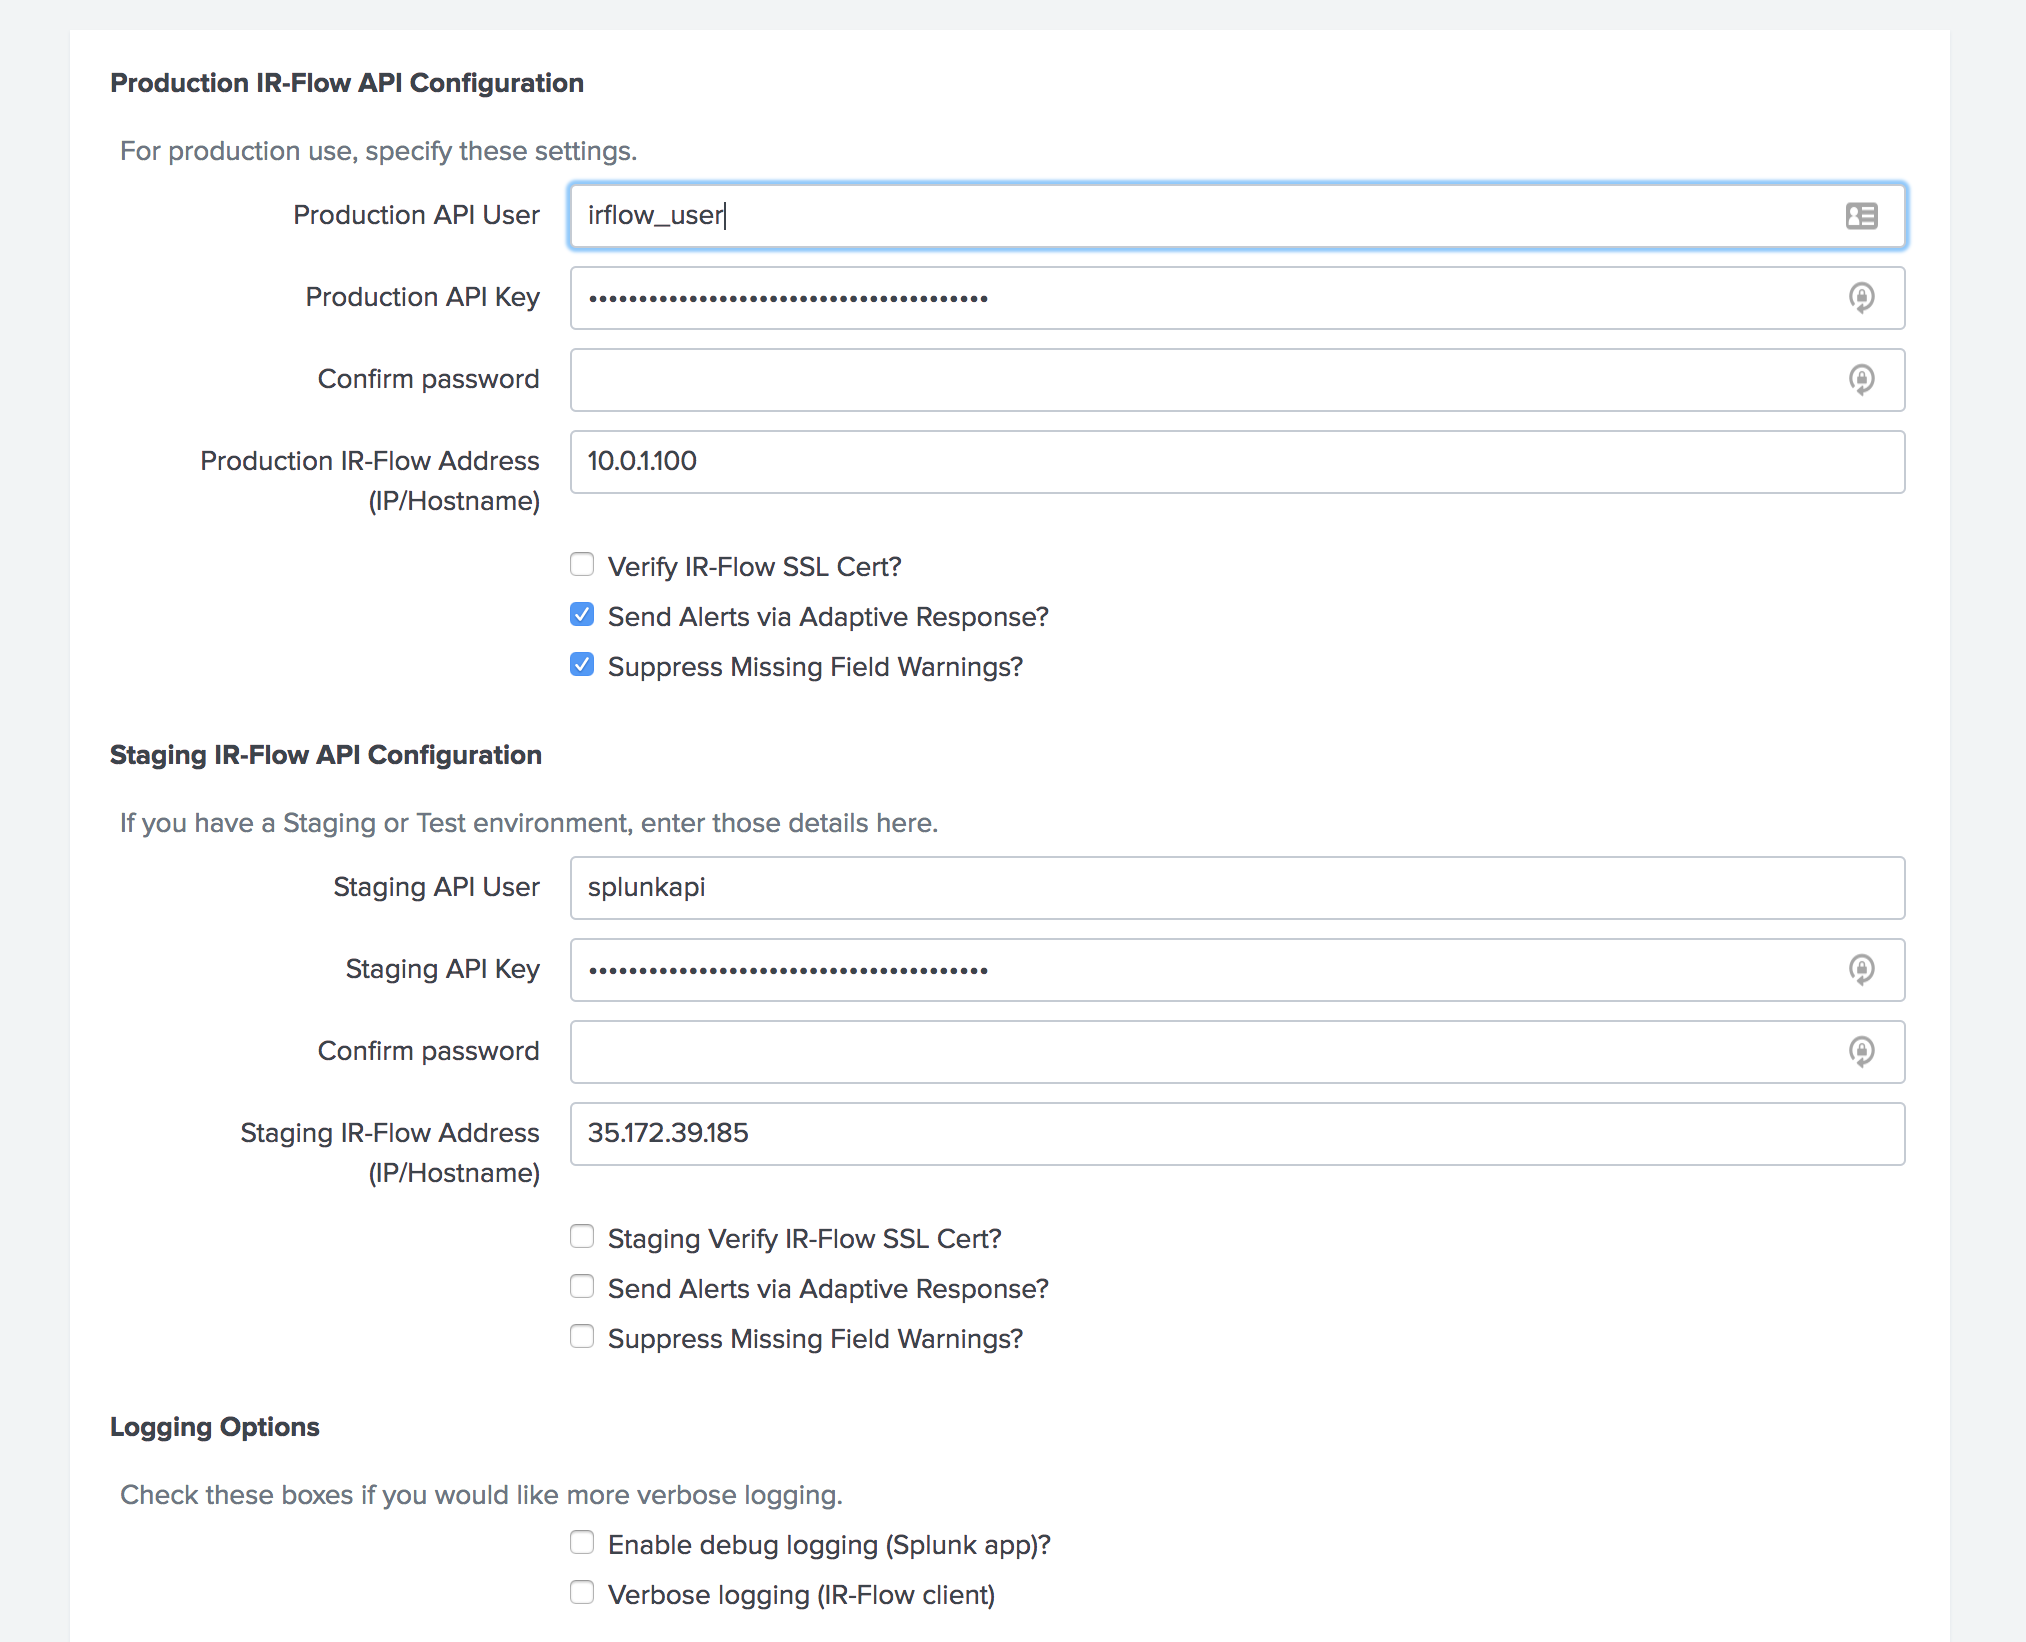Focus the Production API User text field

tap(1200, 216)
